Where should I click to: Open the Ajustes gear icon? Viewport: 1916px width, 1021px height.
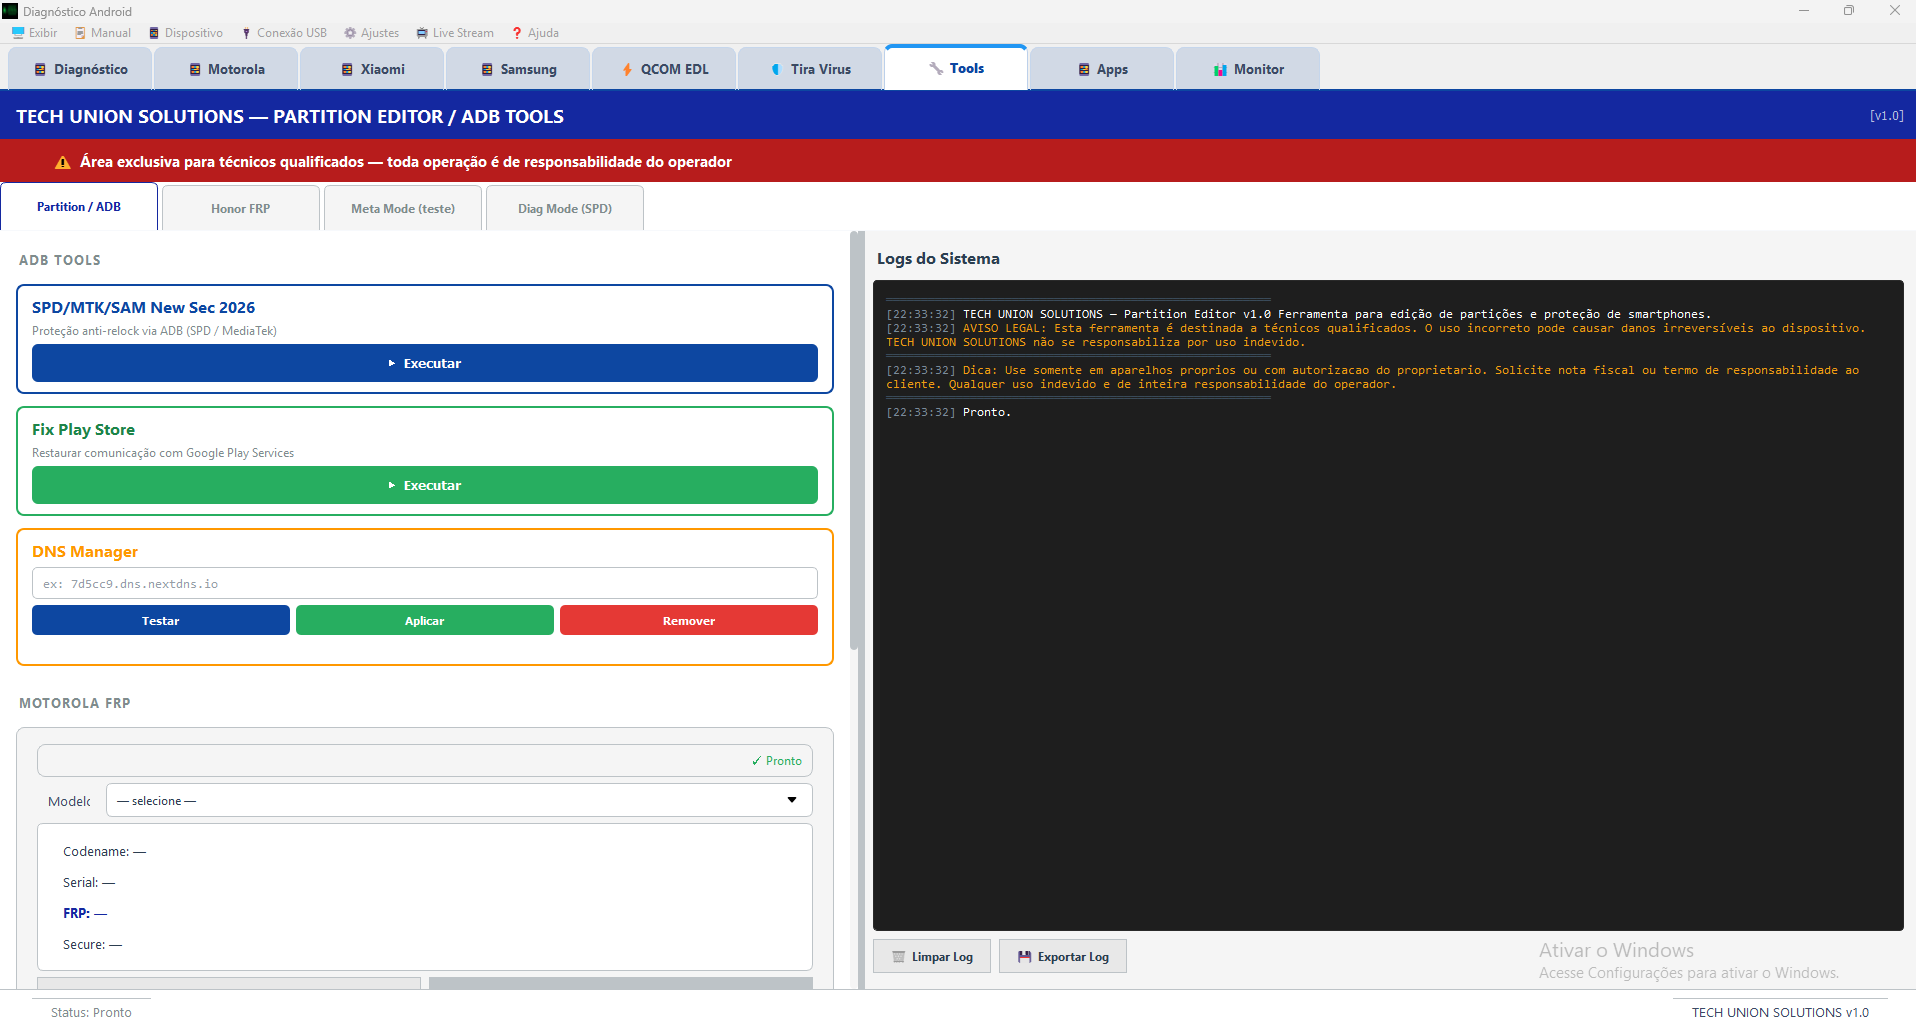(x=350, y=33)
